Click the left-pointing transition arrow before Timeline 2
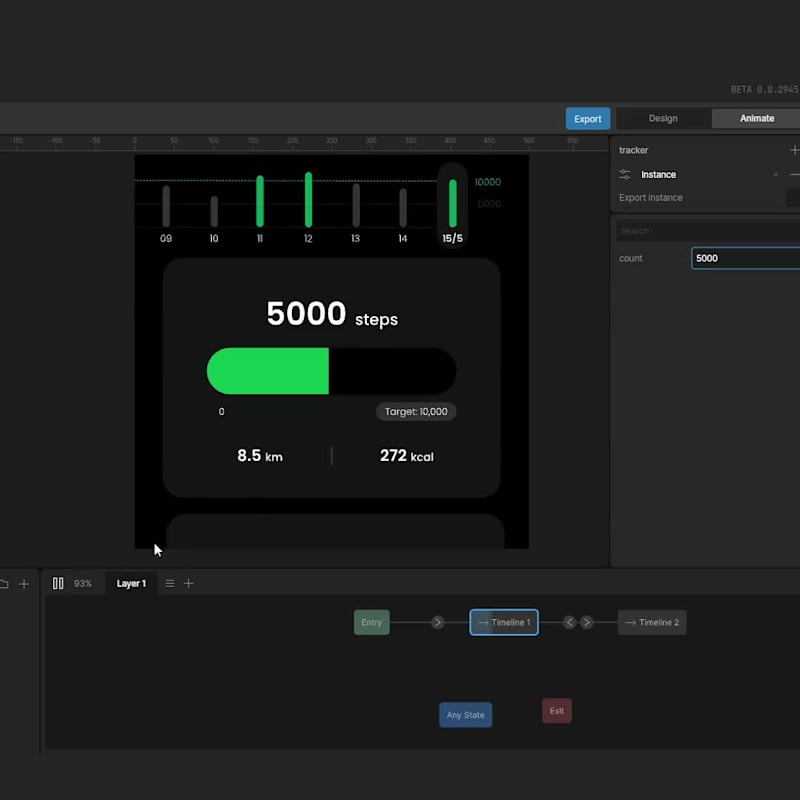Screen dimensions: 800x800 pos(569,622)
